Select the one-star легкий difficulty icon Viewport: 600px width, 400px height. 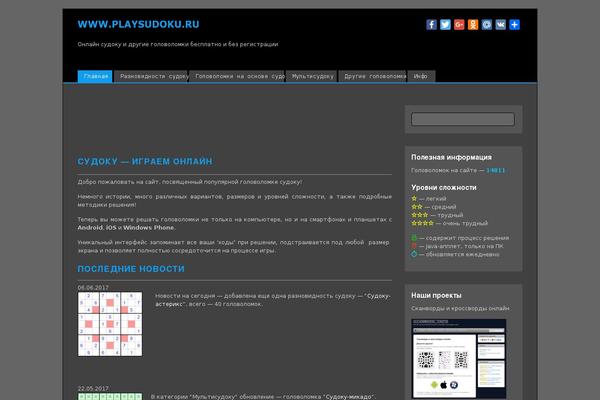coord(414,199)
